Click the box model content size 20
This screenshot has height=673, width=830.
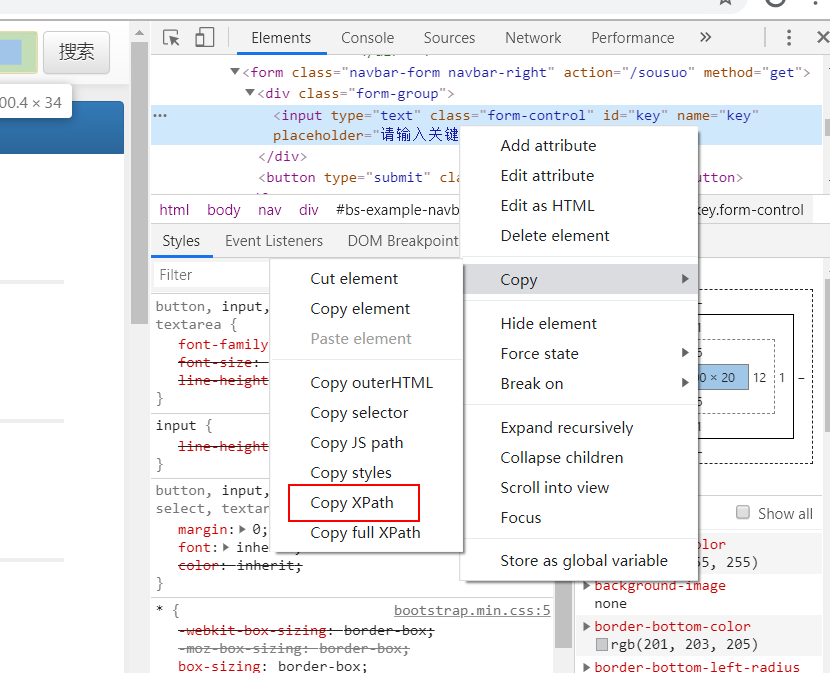(723, 378)
